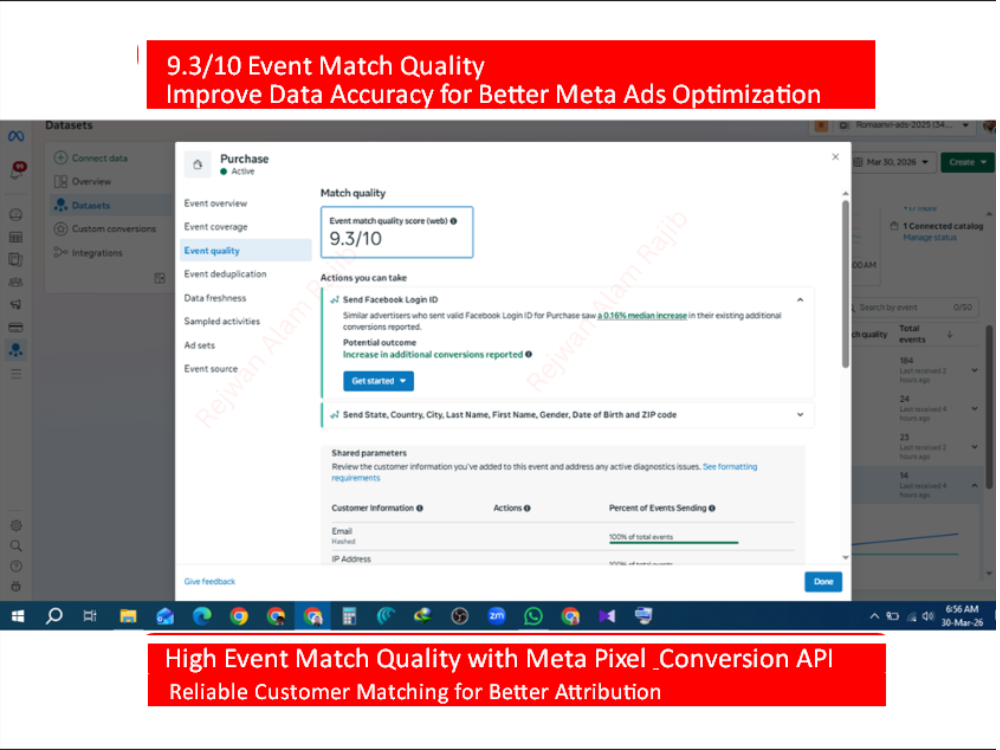Select Event source tab
This screenshot has height=750, width=1000.
pyautogui.click(x=211, y=369)
